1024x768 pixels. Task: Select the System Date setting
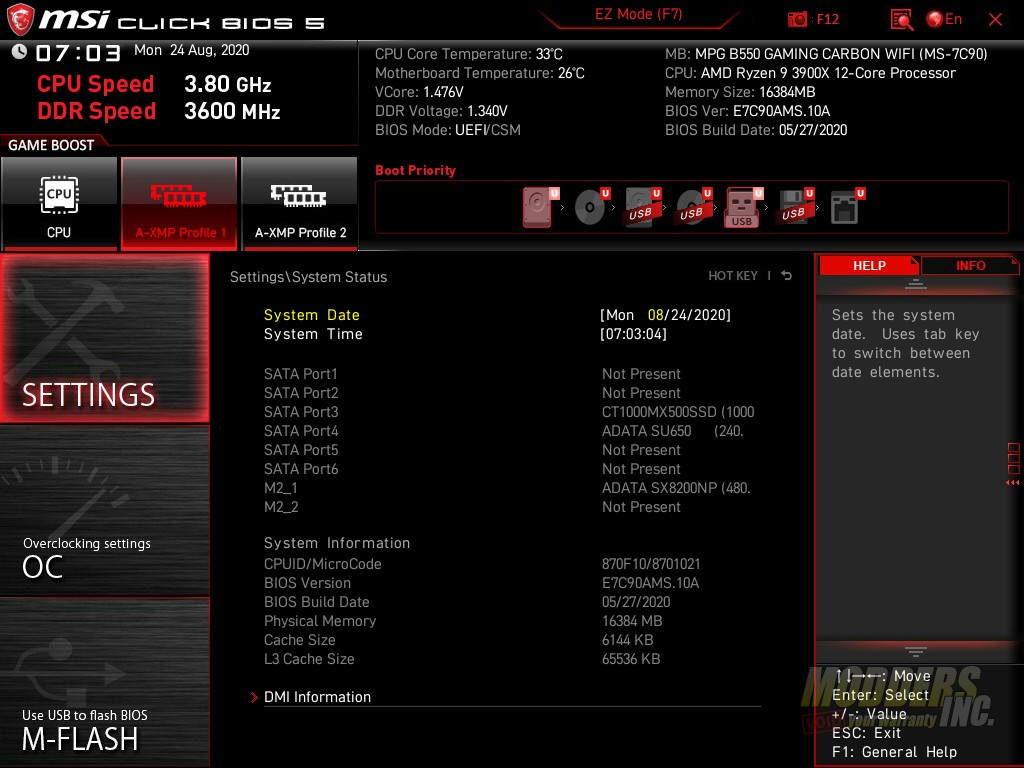(312, 315)
